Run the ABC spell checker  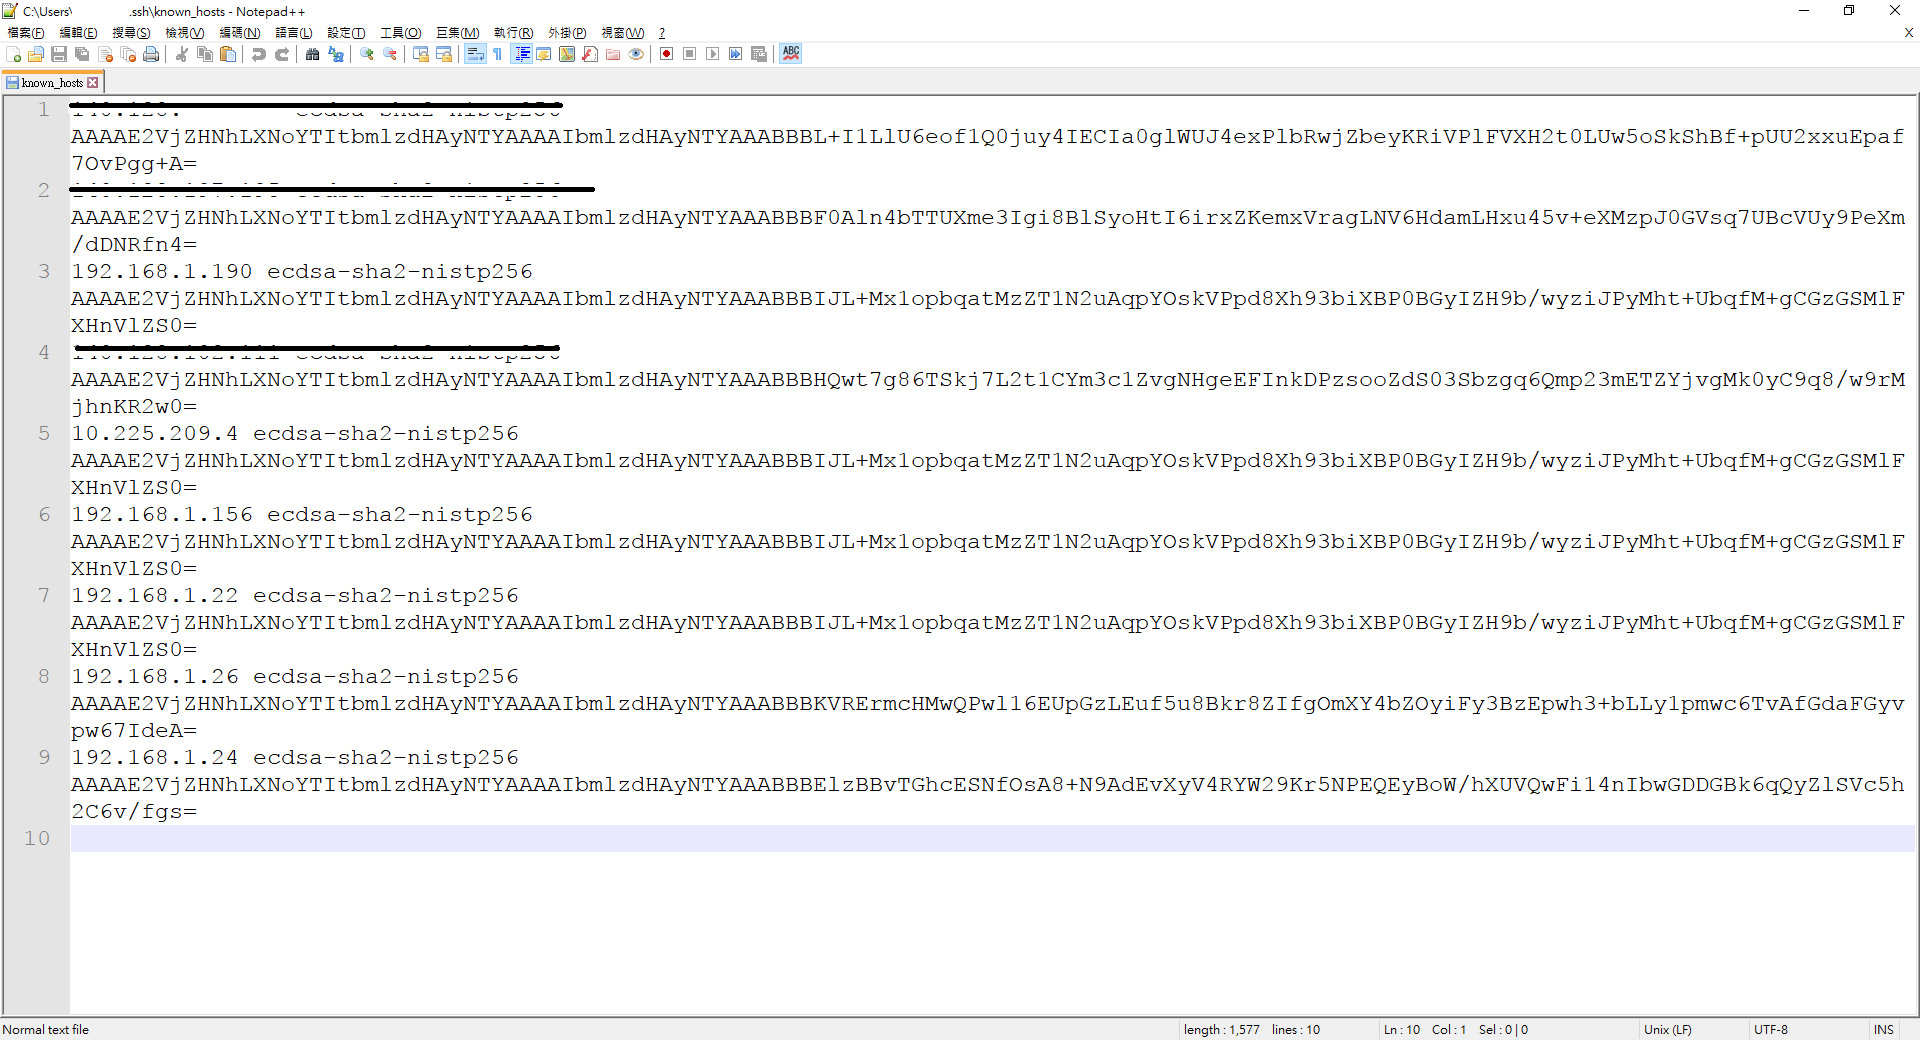tap(790, 54)
